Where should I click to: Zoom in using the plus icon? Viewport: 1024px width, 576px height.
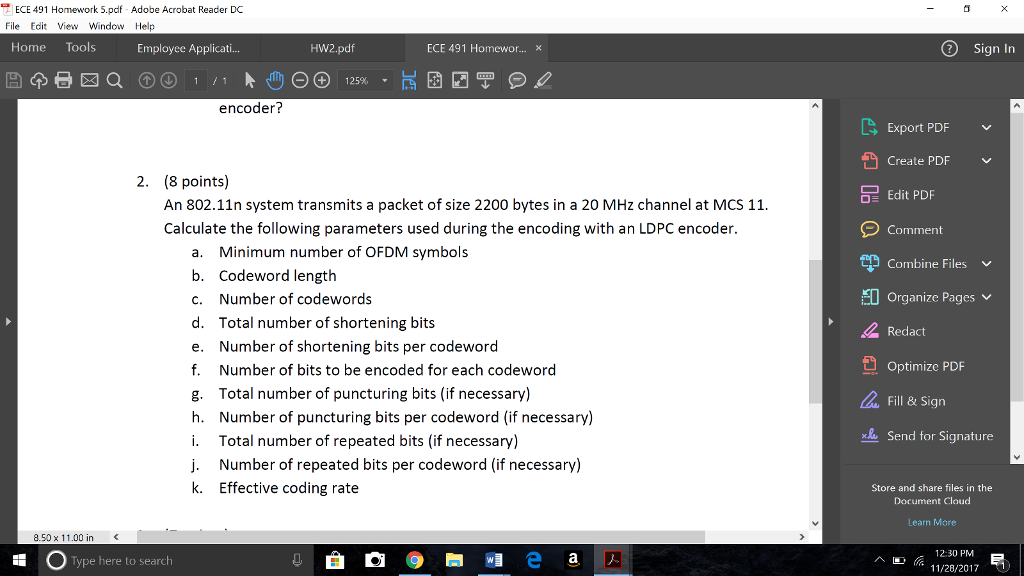(320, 80)
